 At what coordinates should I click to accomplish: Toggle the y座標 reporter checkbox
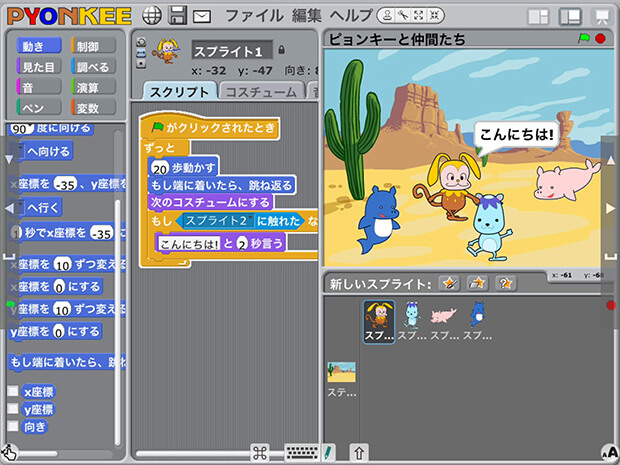(13, 408)
